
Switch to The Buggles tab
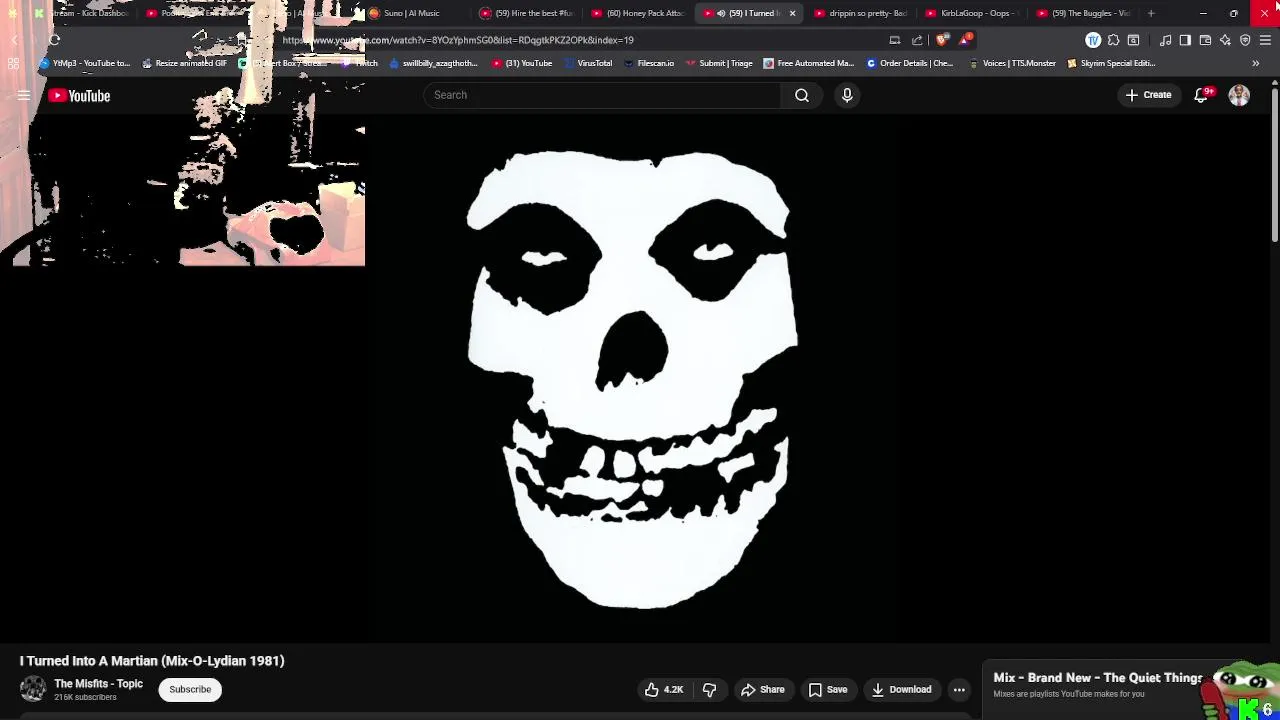coord(1082,13)
